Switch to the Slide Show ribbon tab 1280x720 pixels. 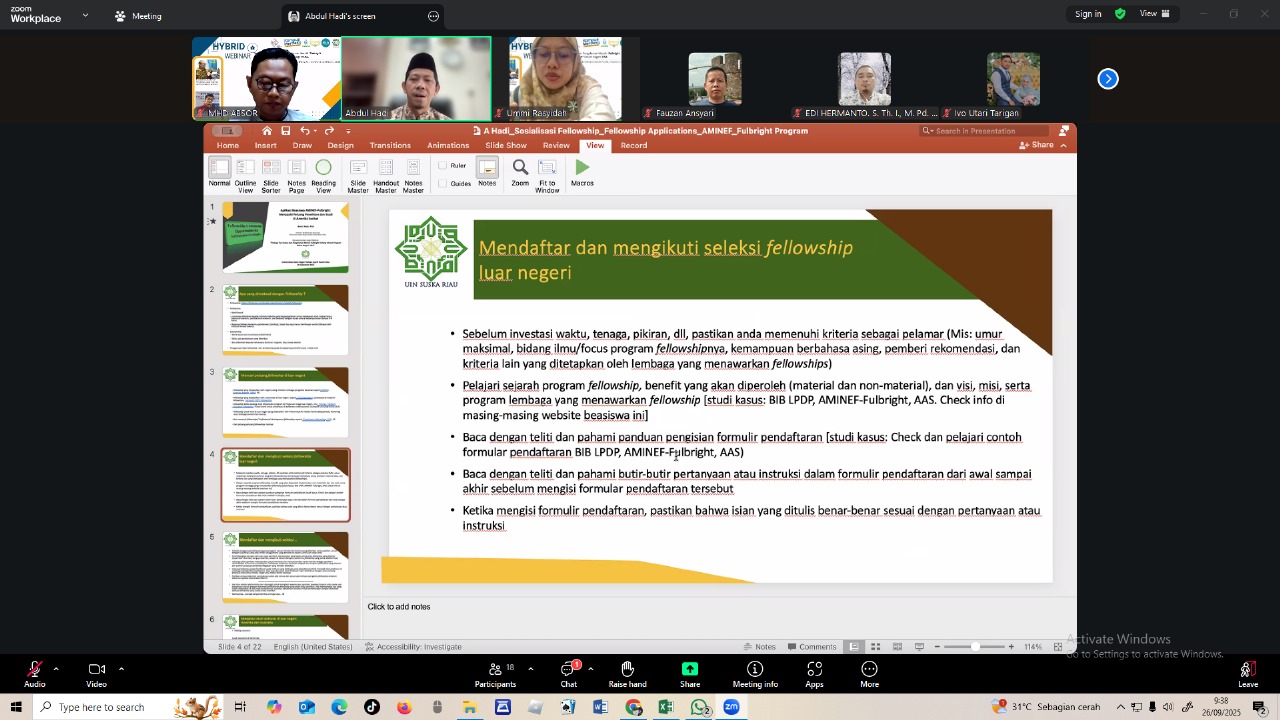pos(506,146)
